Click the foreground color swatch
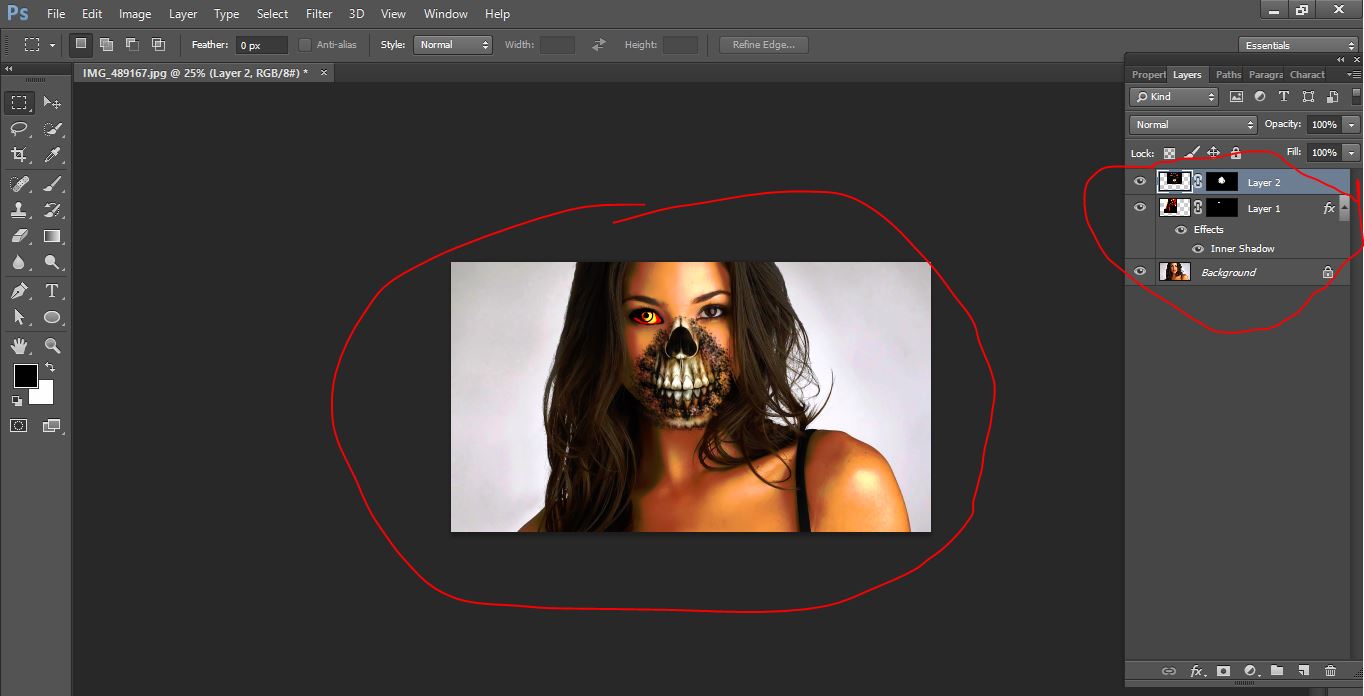1364x696 pixels. point(25,376)
